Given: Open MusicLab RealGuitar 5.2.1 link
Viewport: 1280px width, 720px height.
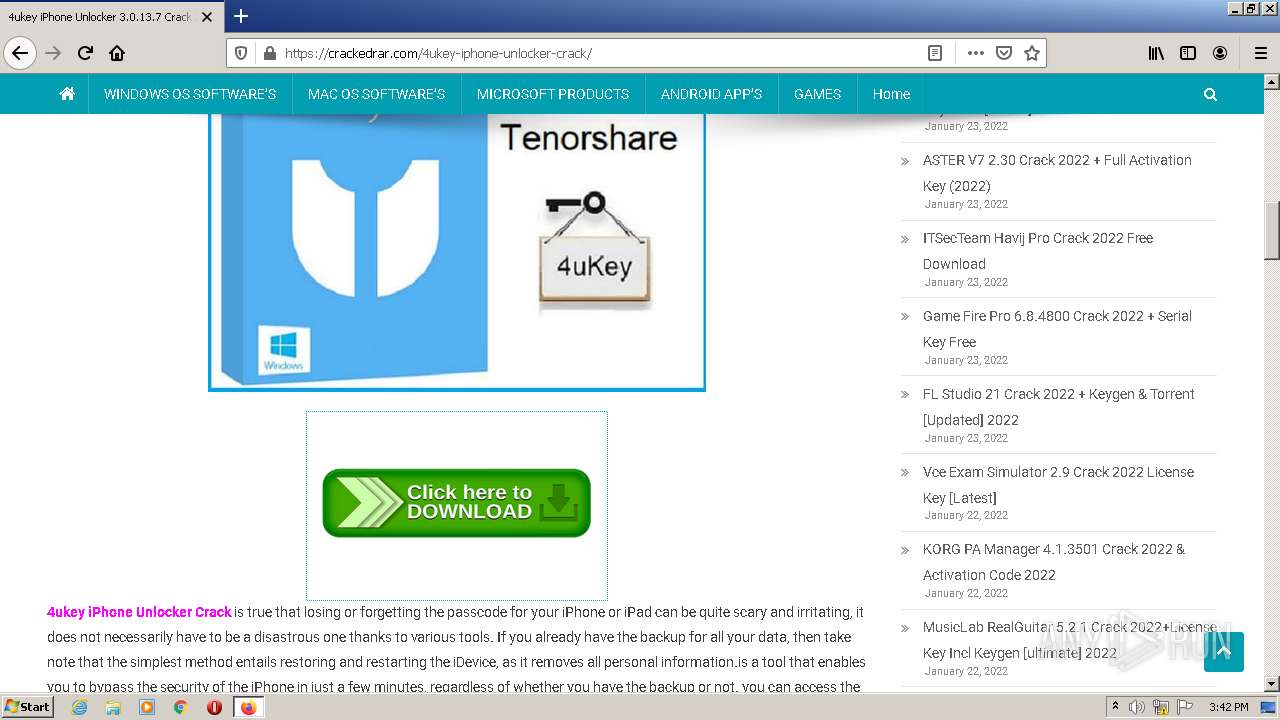Looking at the screenshot, I should click(x=1070, y=640).
